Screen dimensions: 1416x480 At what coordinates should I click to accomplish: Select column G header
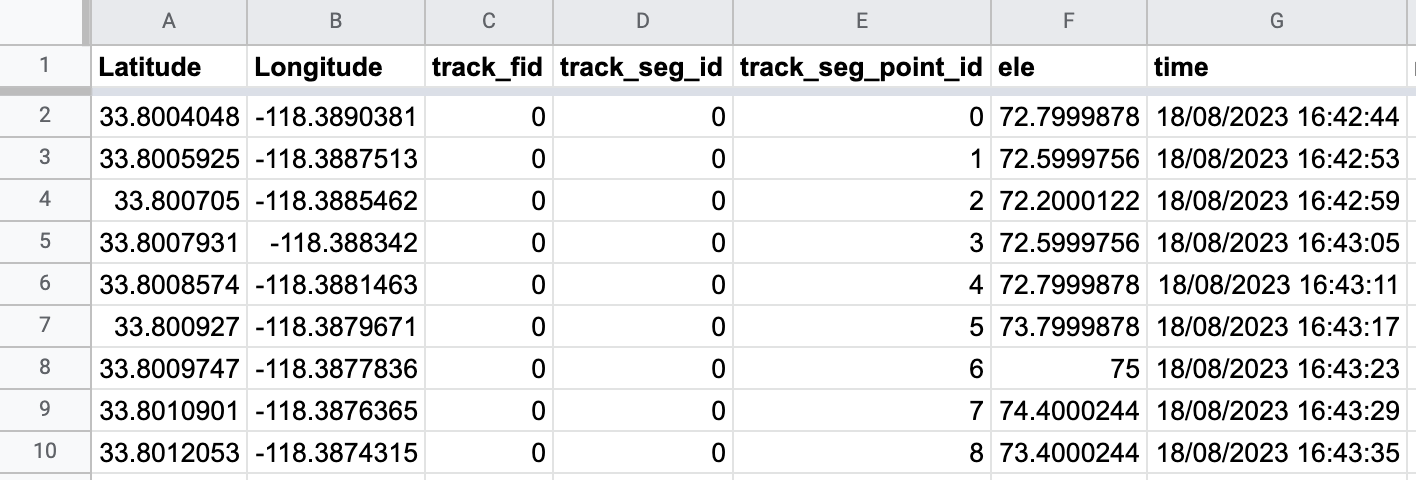(1276, 21)
